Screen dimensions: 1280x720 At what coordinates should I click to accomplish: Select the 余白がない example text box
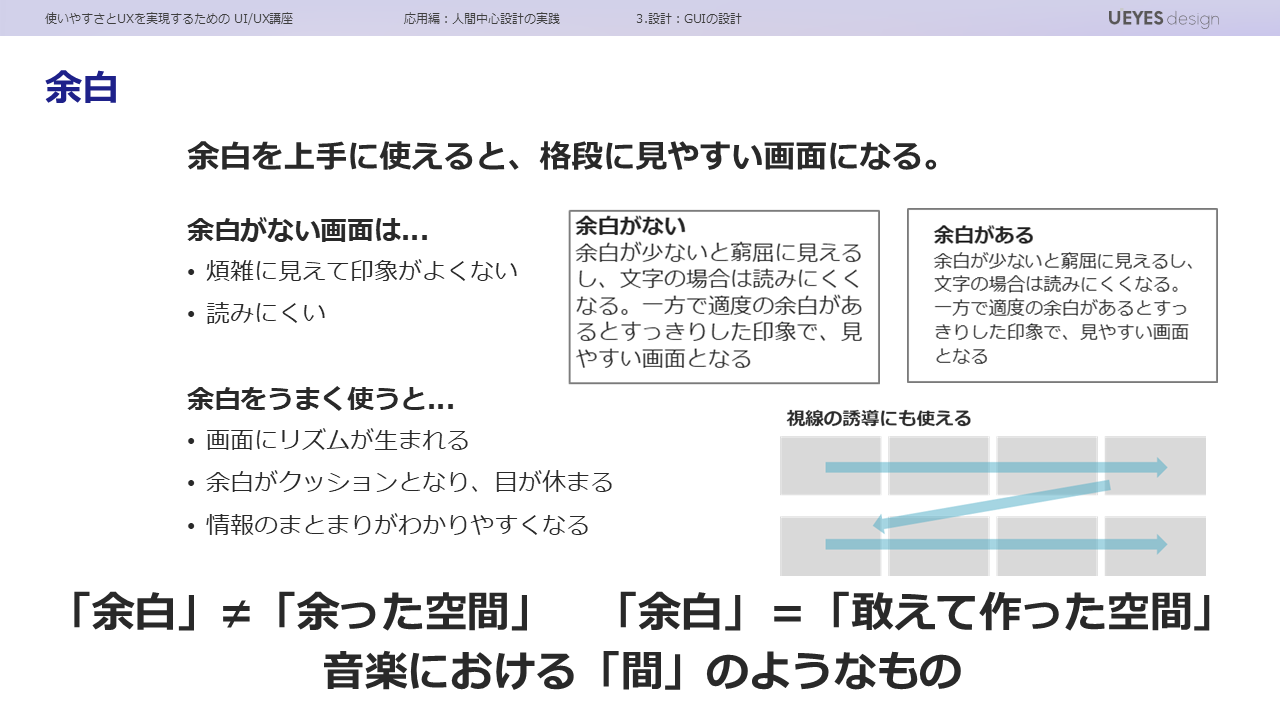(x=724, y=296)
